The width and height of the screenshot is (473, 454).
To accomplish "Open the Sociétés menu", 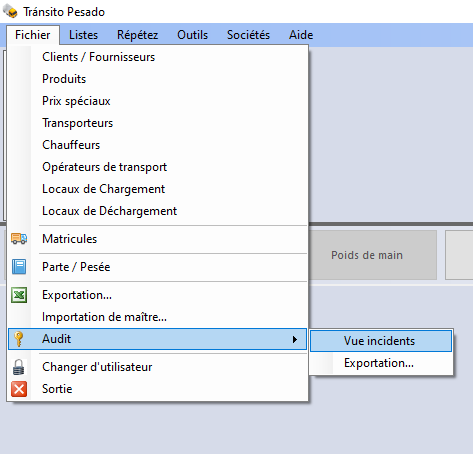I will point(248,35).
